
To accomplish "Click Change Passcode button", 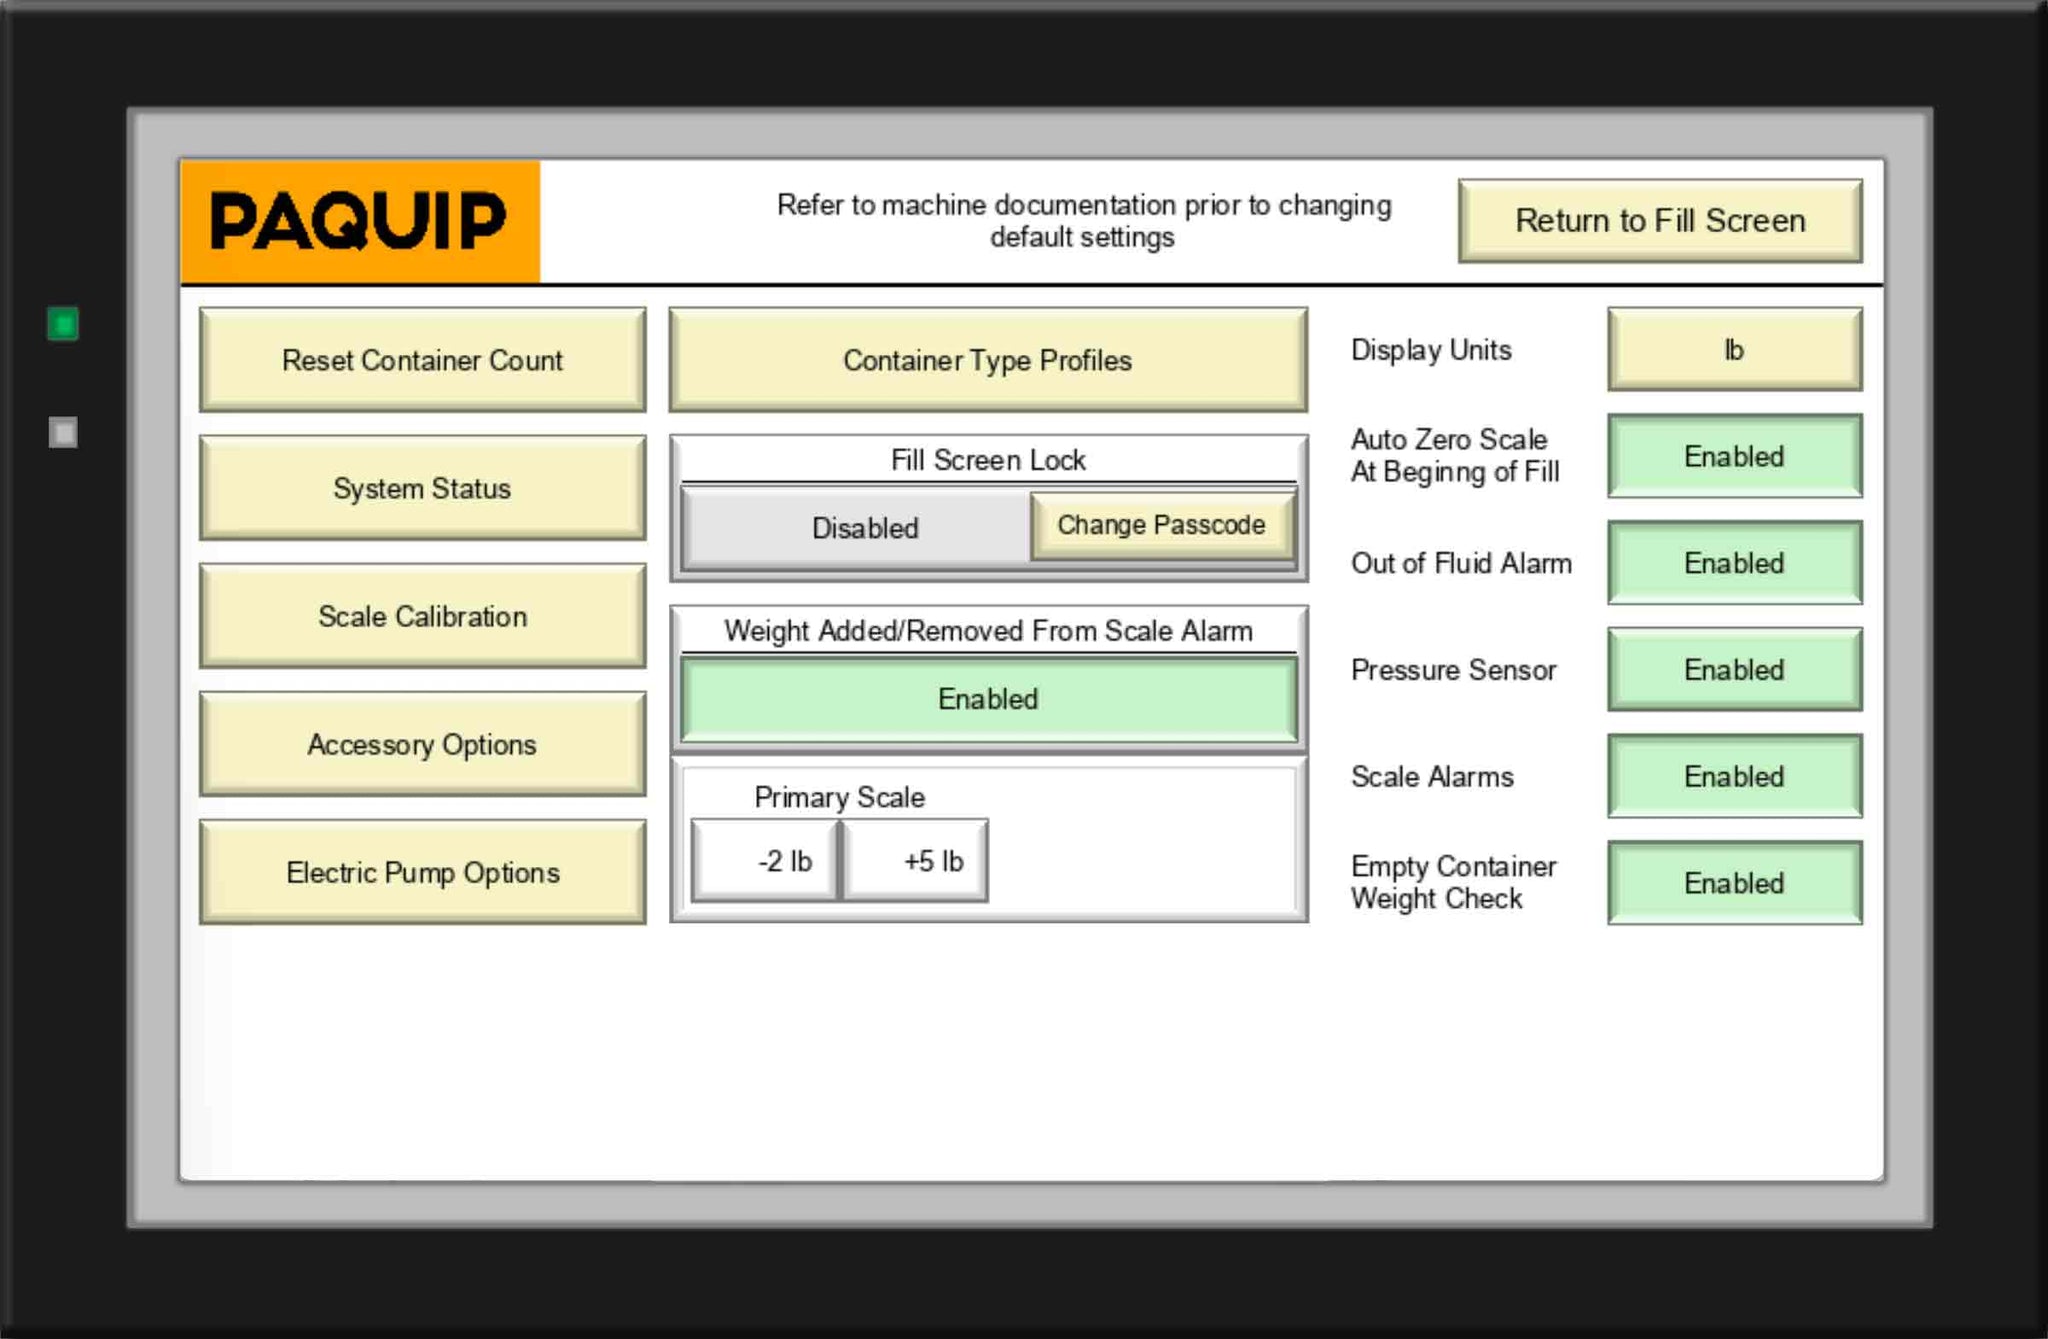I will pyautogui.click(x=1161, y=525).
